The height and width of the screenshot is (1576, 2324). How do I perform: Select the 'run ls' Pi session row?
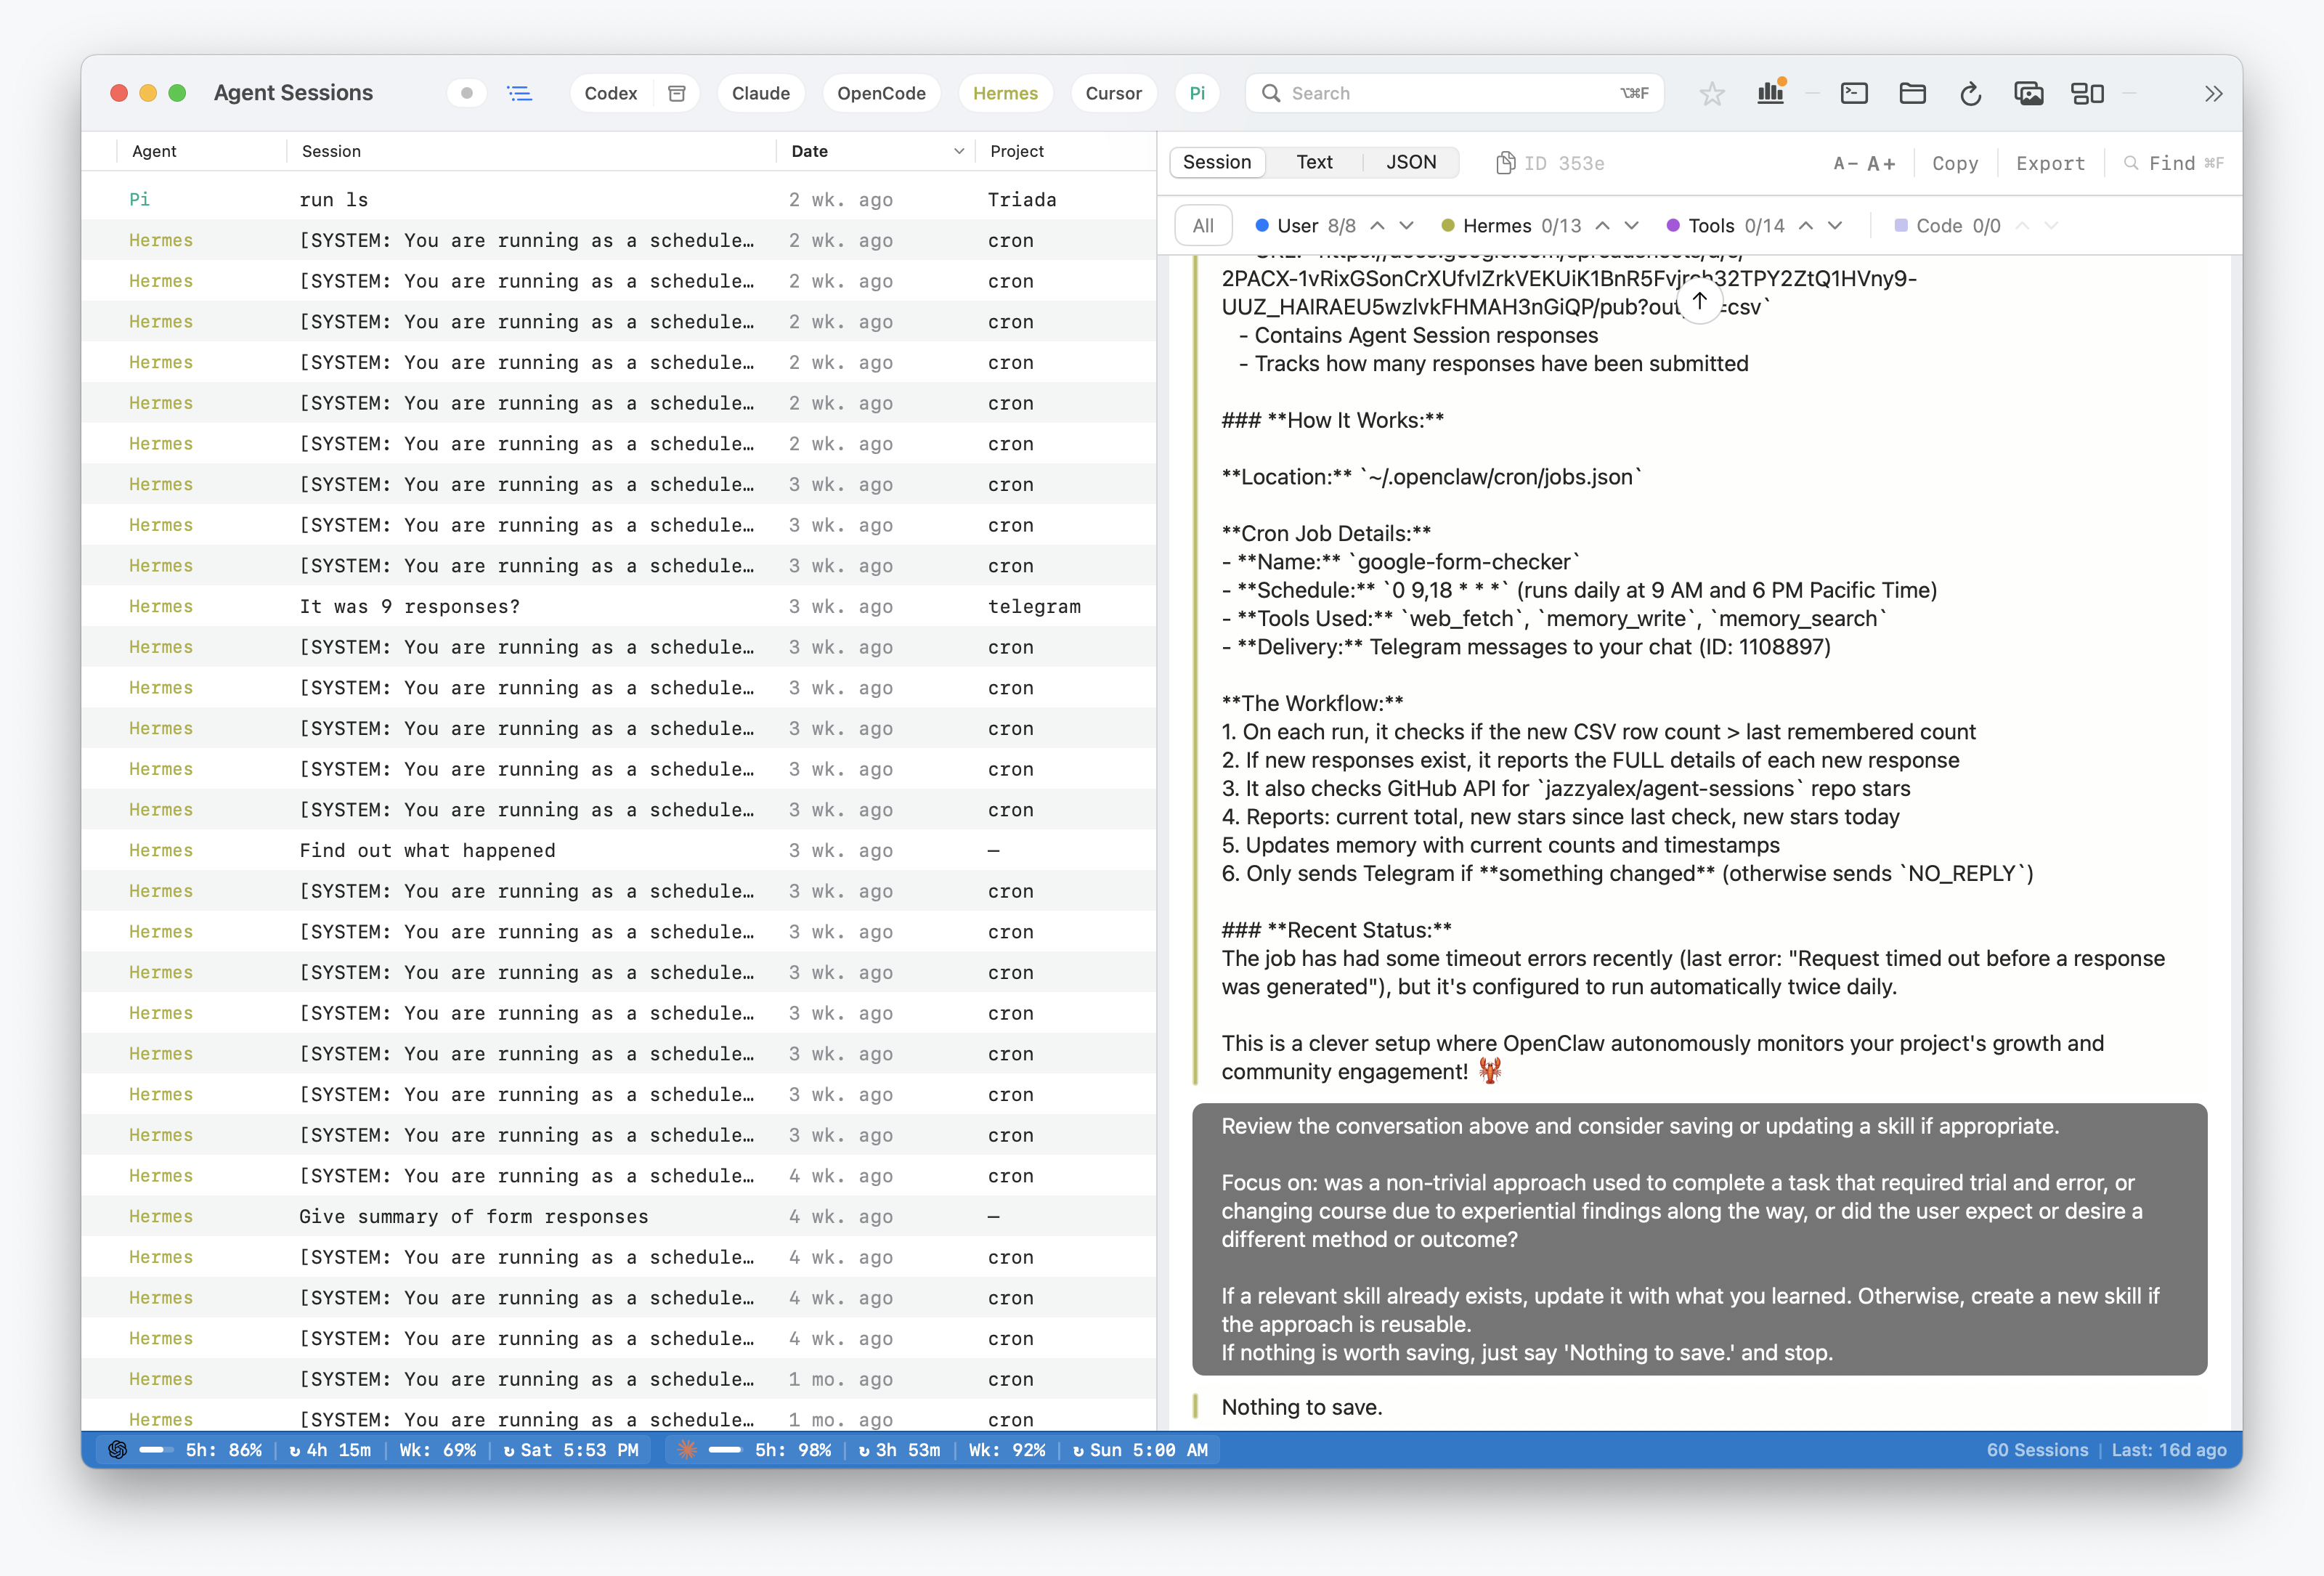pos(618,199)
